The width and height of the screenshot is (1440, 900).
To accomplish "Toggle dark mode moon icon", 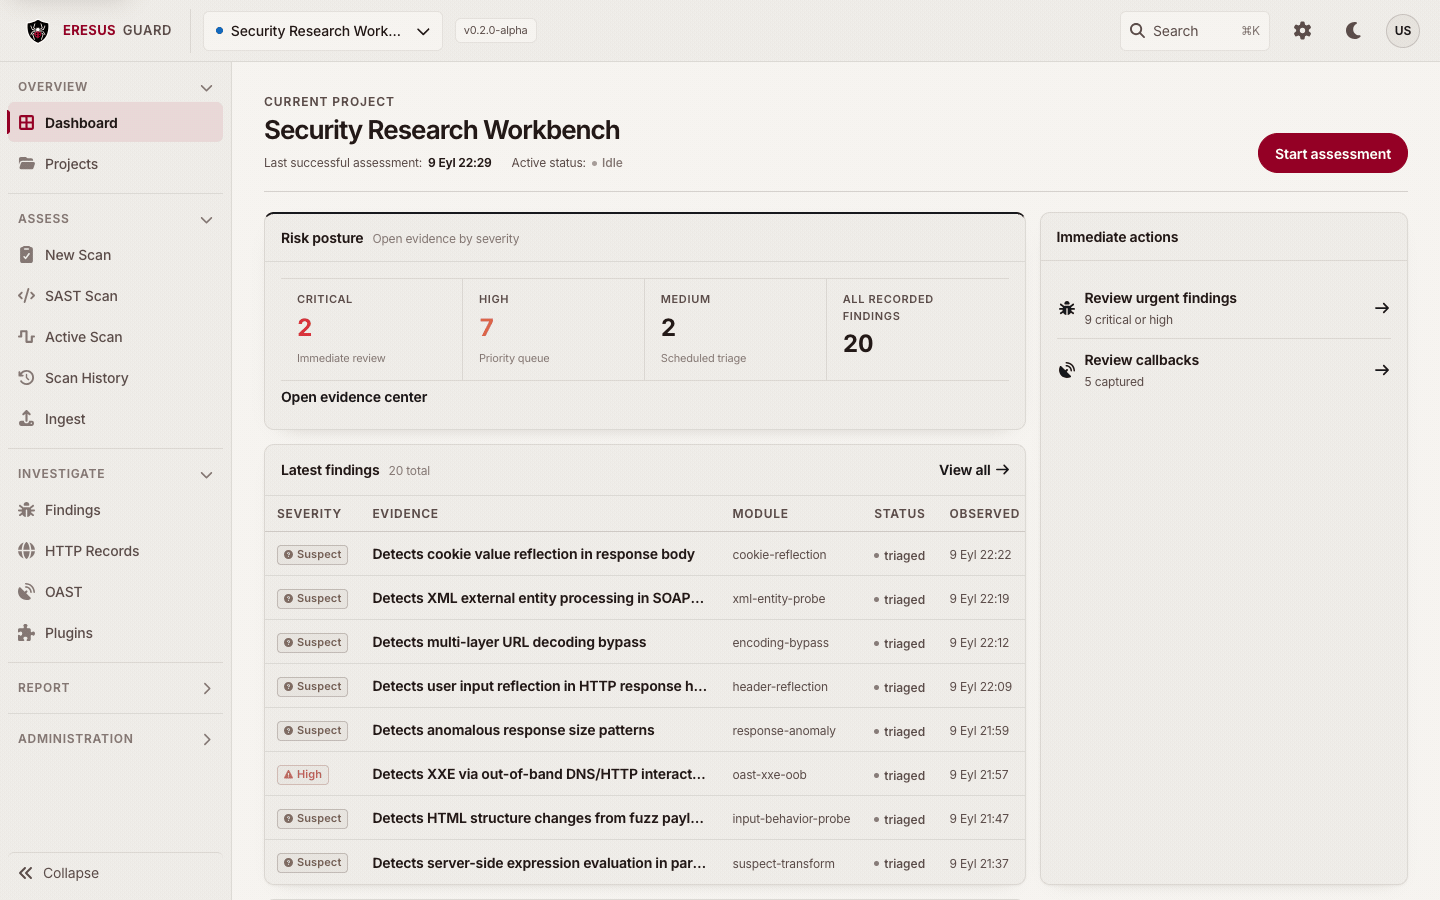I will pos(1353,31).
